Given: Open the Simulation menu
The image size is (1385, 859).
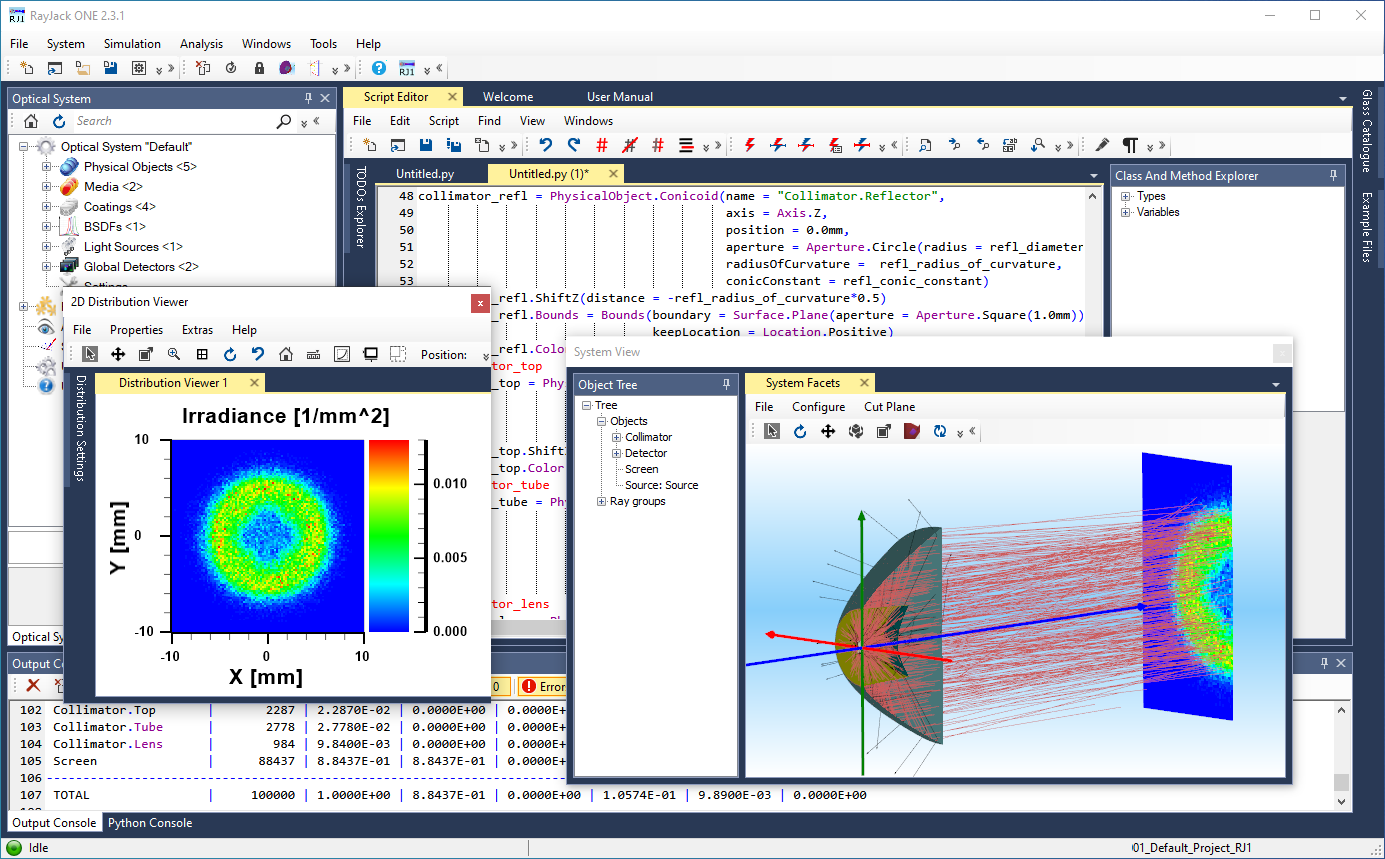Looking at the screenshot, I should click(132, 44).
